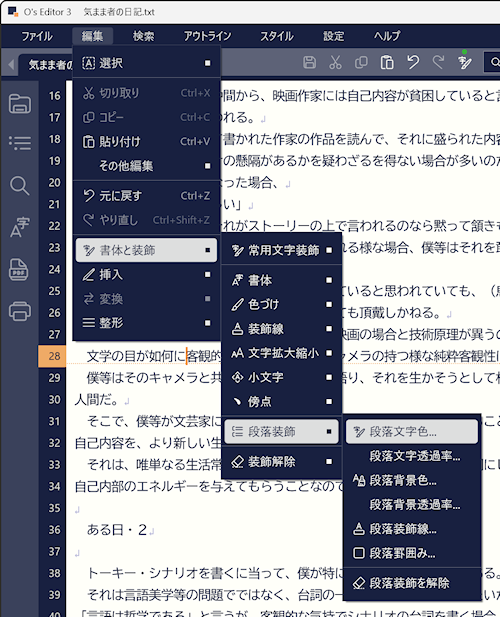The width and height of the screenshot is (500, 617).
Task: Click the sidebar search magnifier icon
Action: (x=20, y=185)
